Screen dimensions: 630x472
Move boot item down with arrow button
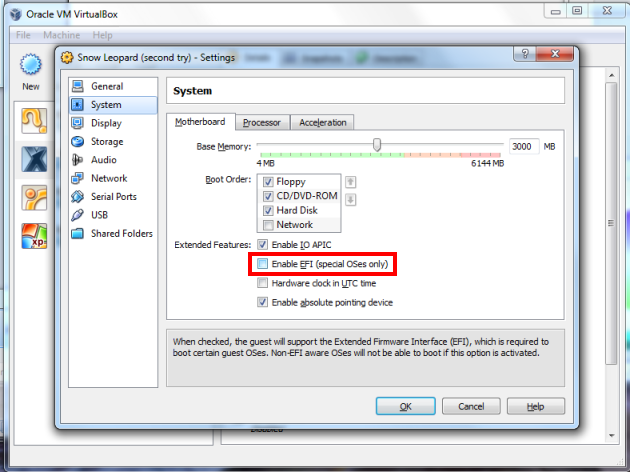click(350, 199)
